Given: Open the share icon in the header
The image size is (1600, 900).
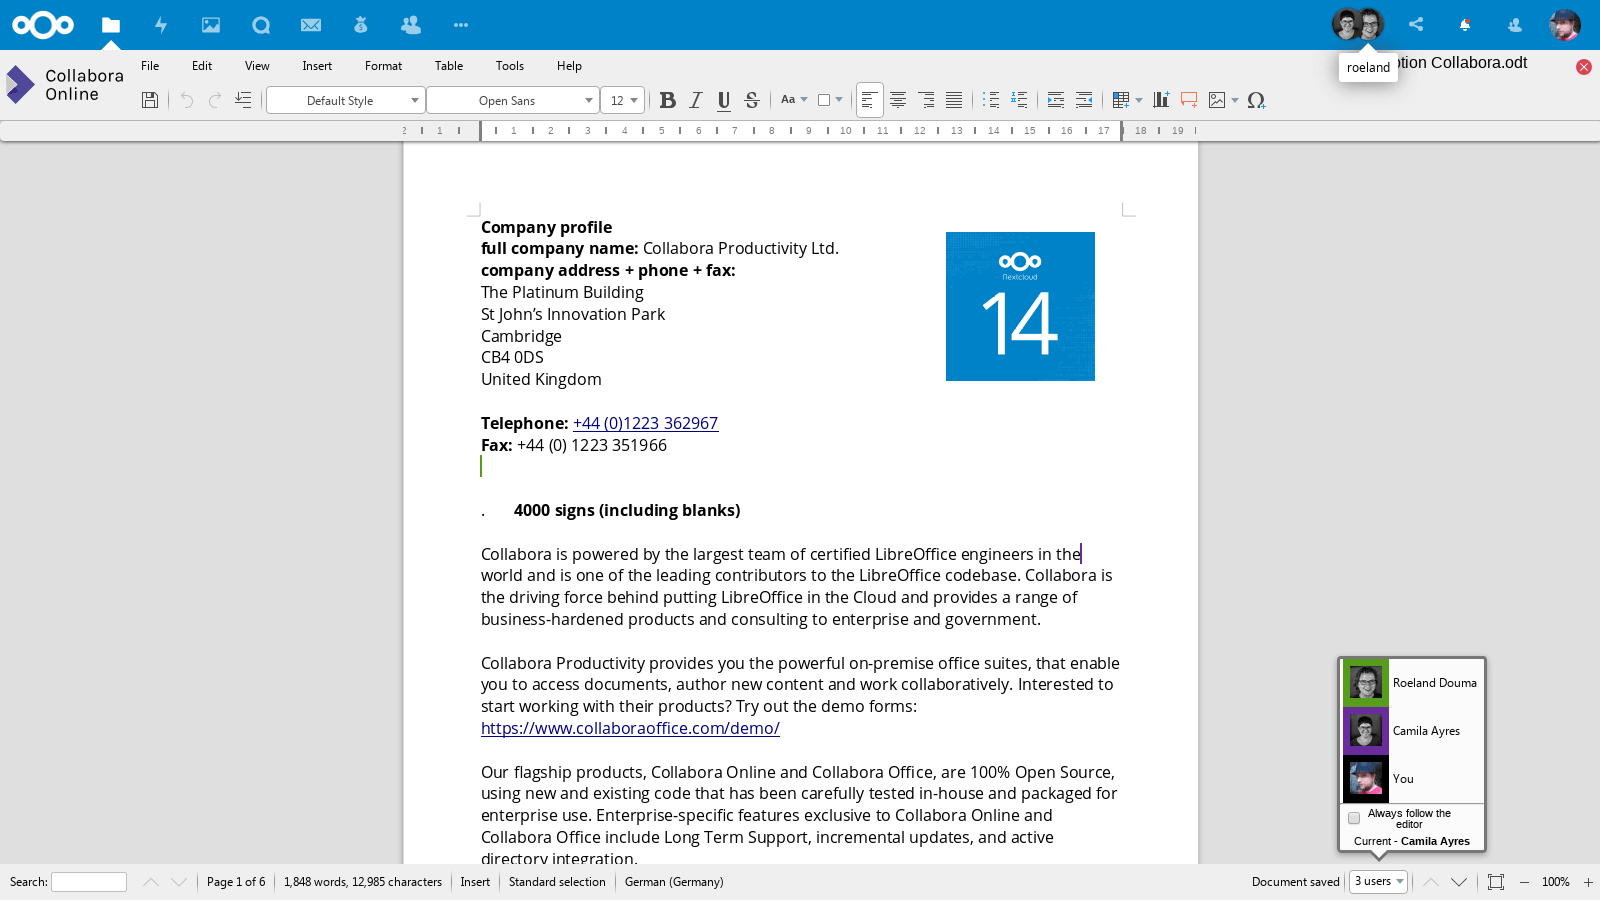Looking at the screenshot, I should [1416, 25].
